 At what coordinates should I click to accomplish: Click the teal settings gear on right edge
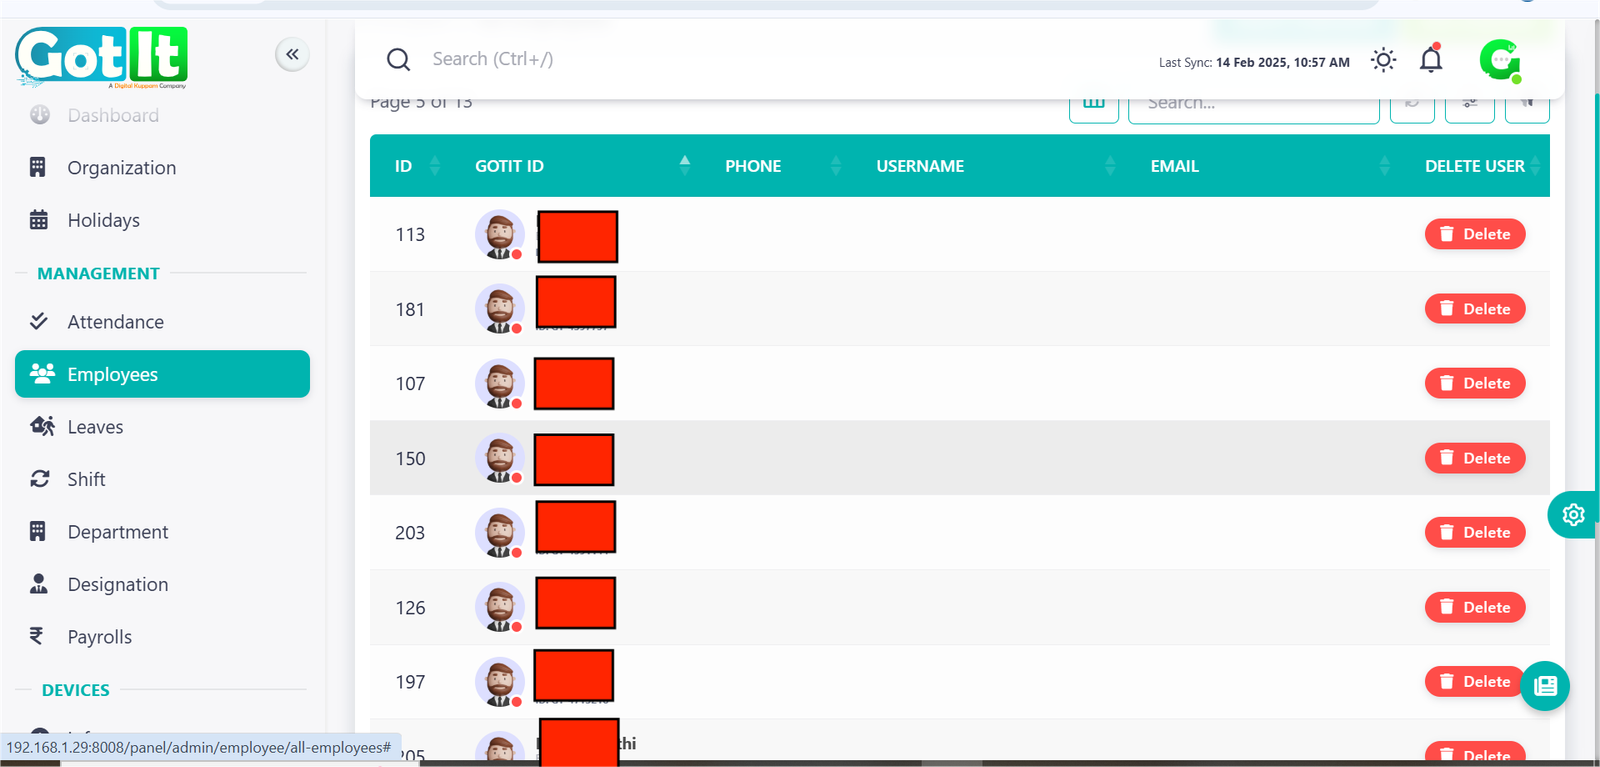coord(1573,515)
